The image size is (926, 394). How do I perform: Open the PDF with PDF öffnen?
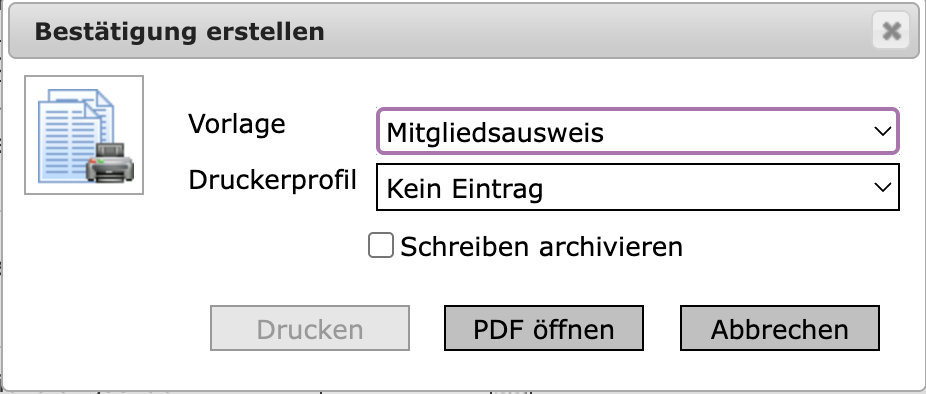[544, 328]
